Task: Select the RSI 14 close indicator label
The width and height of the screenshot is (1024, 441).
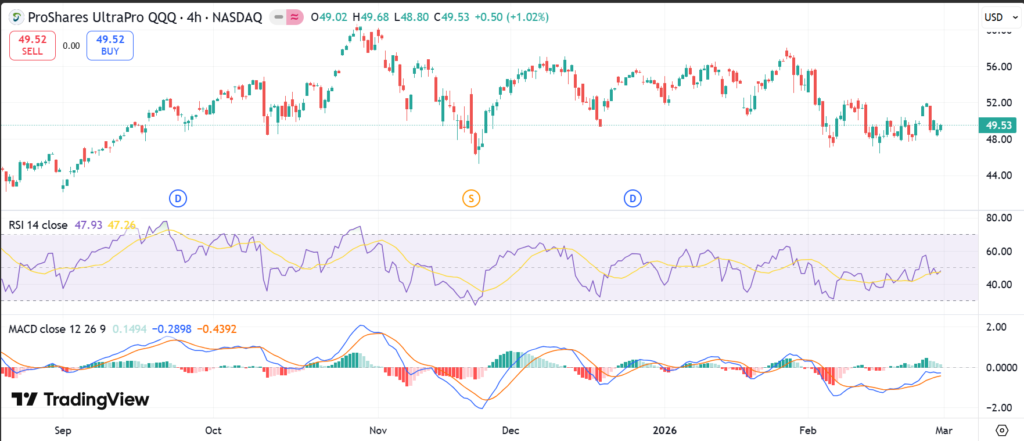Action: click(x=37, y=225)
